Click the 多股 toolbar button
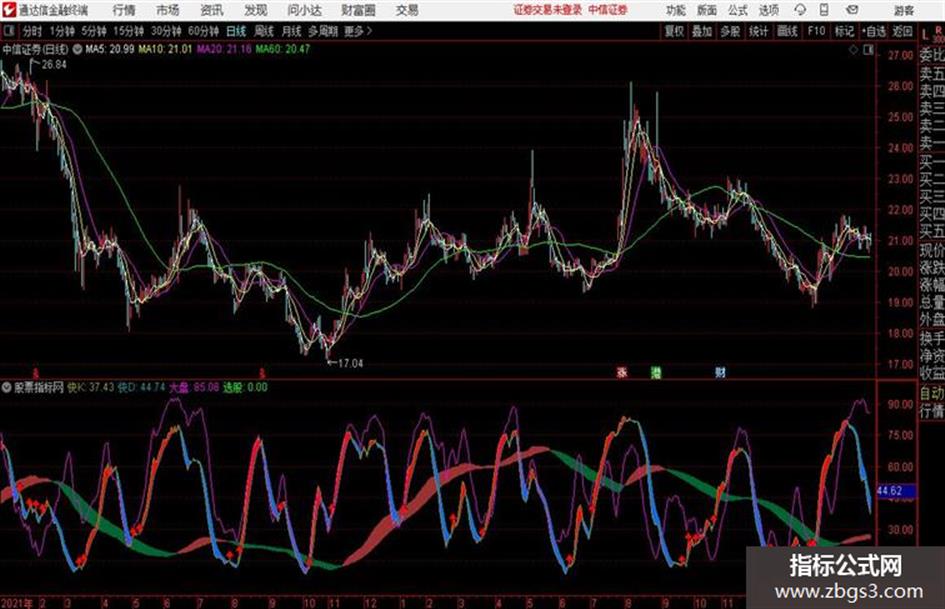Viewport: 945px width, 609px height. click(730, 31)
